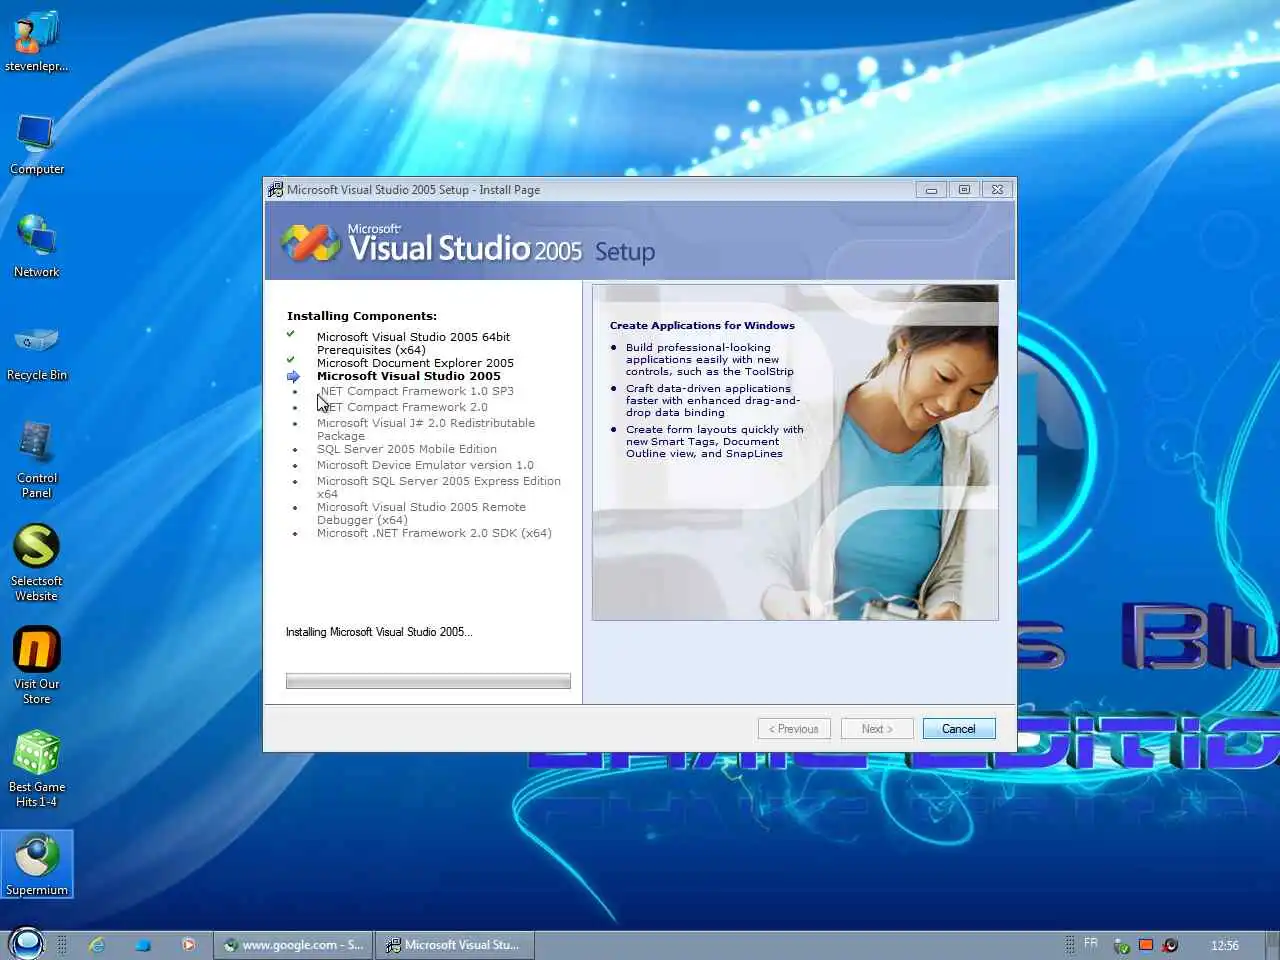Switch to the www.google.com taskbar window

293,945
